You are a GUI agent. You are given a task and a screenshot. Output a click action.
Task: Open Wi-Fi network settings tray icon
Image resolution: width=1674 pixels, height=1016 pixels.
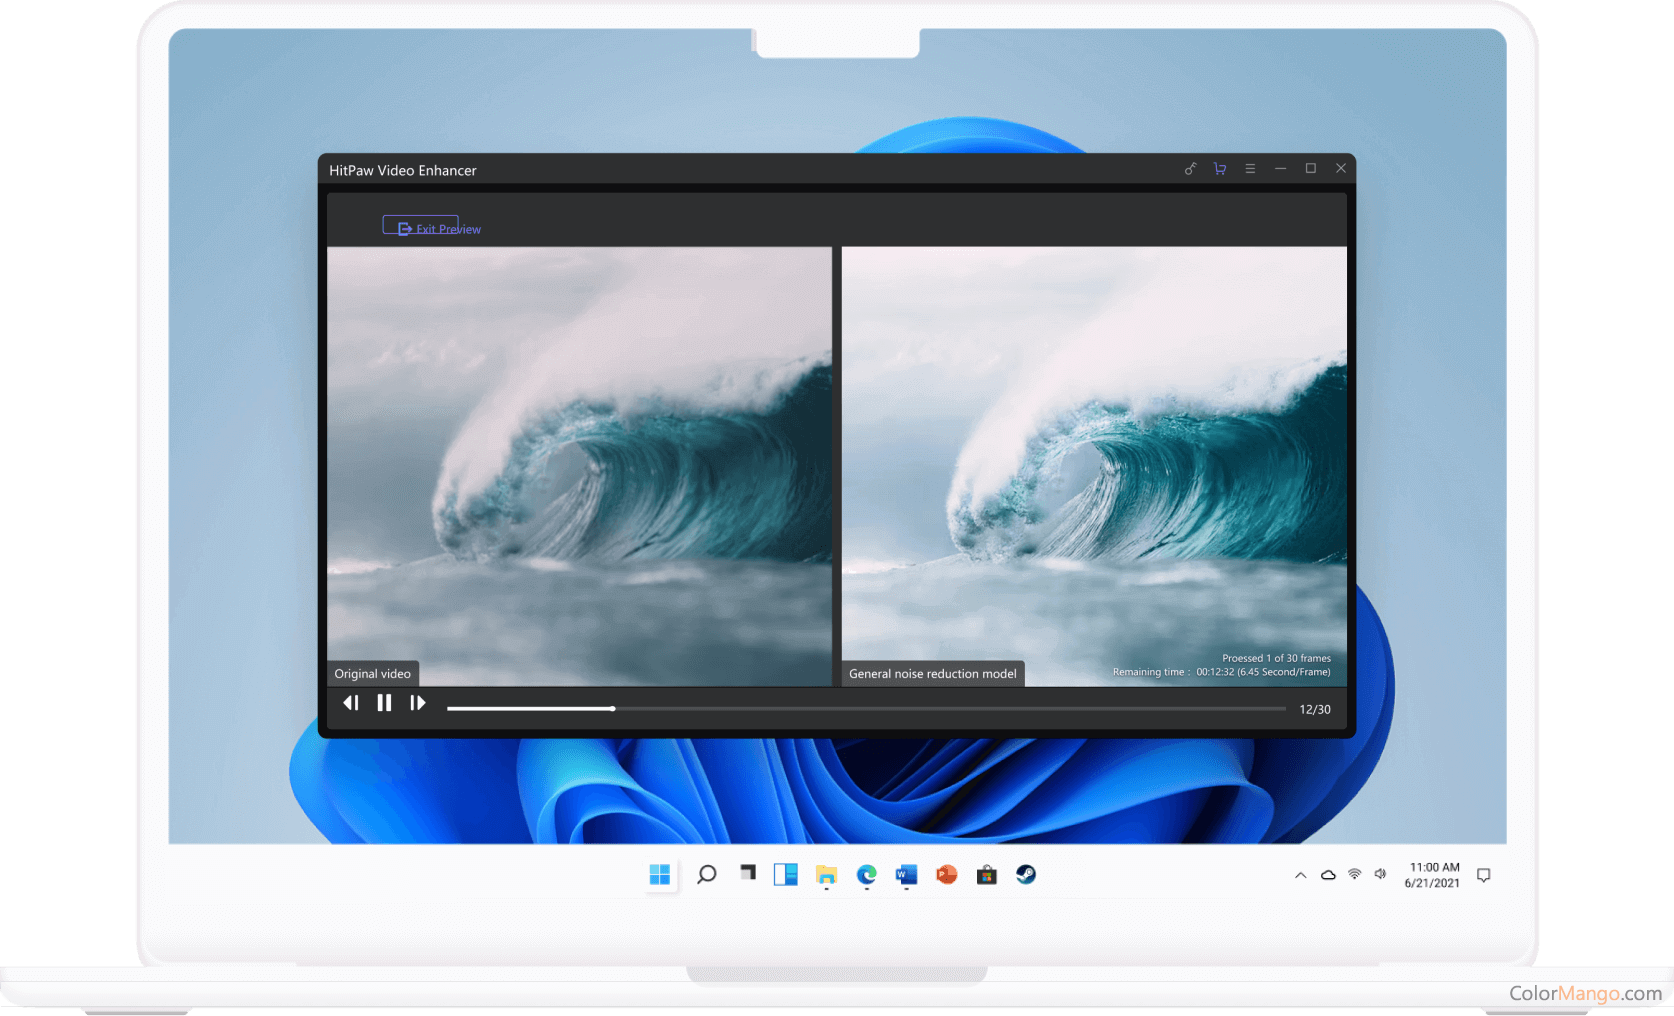(x=1355, y=874)
